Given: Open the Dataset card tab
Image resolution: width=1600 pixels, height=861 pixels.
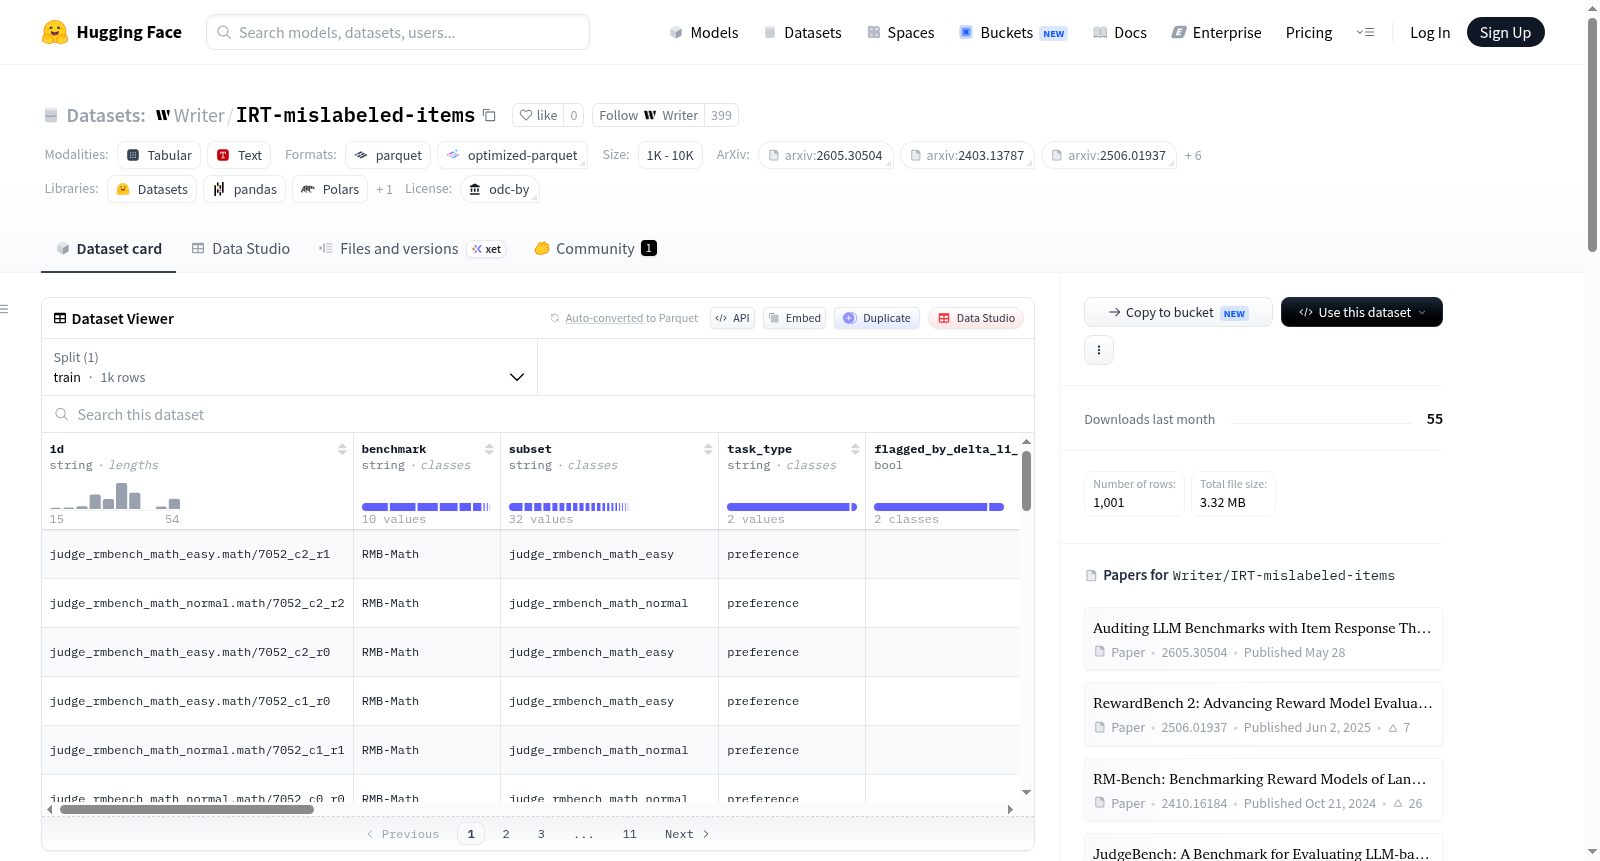Looking at the screenshot, I should tap(109, 249).
